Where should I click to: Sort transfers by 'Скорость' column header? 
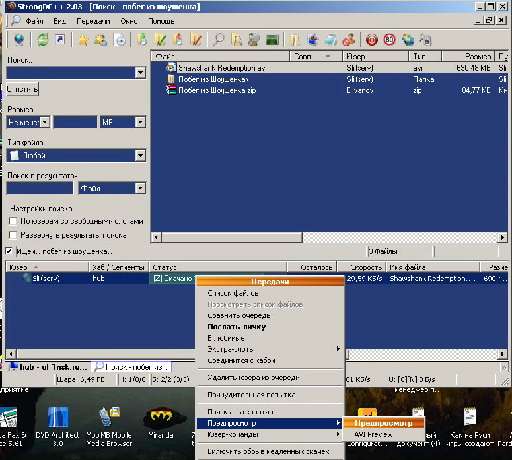point(361,267)
